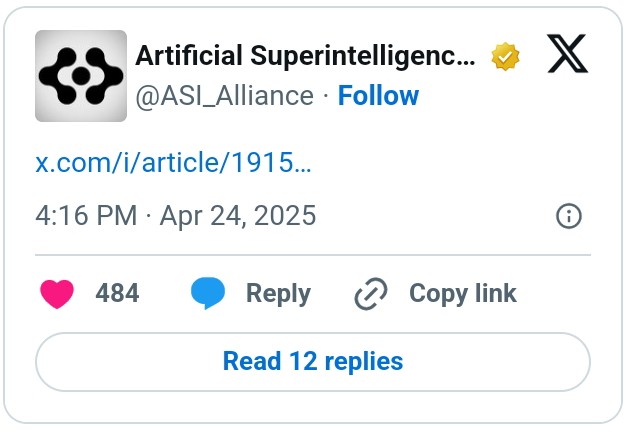This screenshot has height=437, width=626.
Task: Open Read 12 replies
Action: click(x=313, y=361)
